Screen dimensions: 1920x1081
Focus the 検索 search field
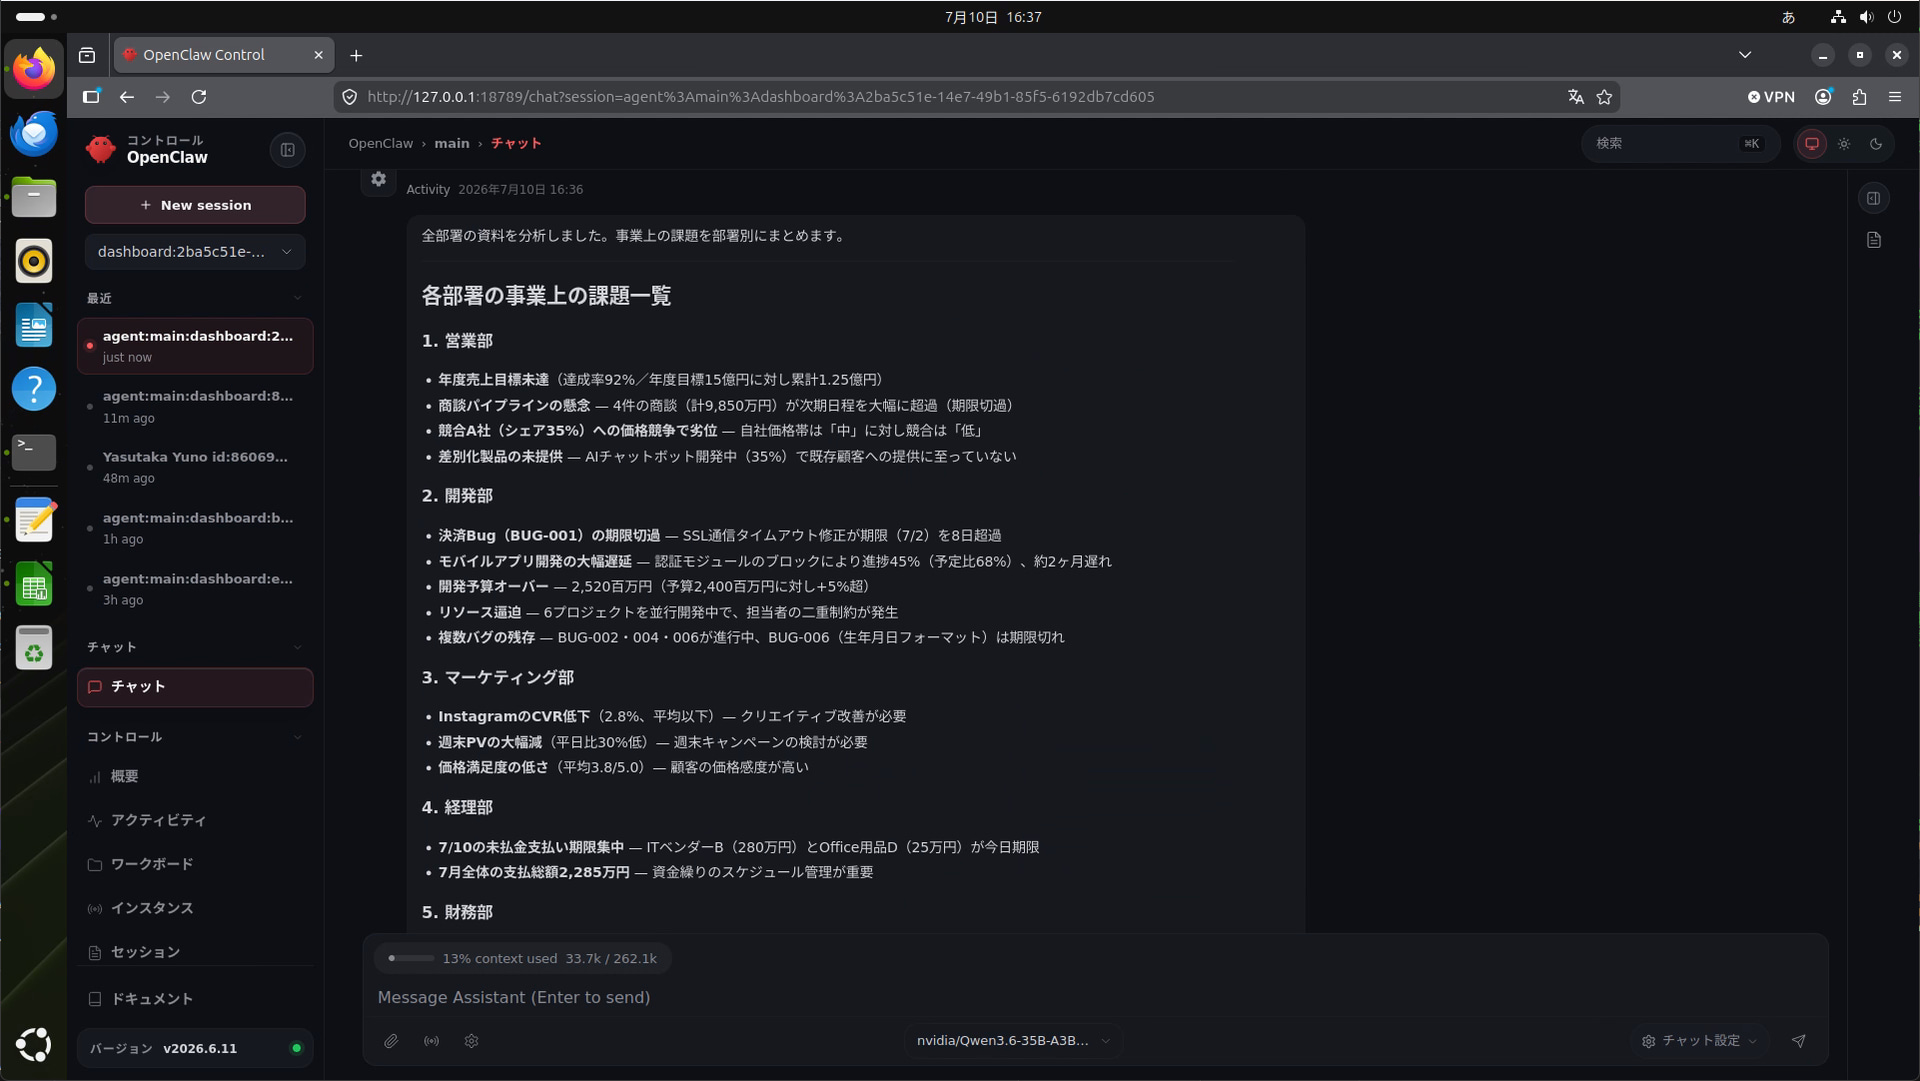1680,144
